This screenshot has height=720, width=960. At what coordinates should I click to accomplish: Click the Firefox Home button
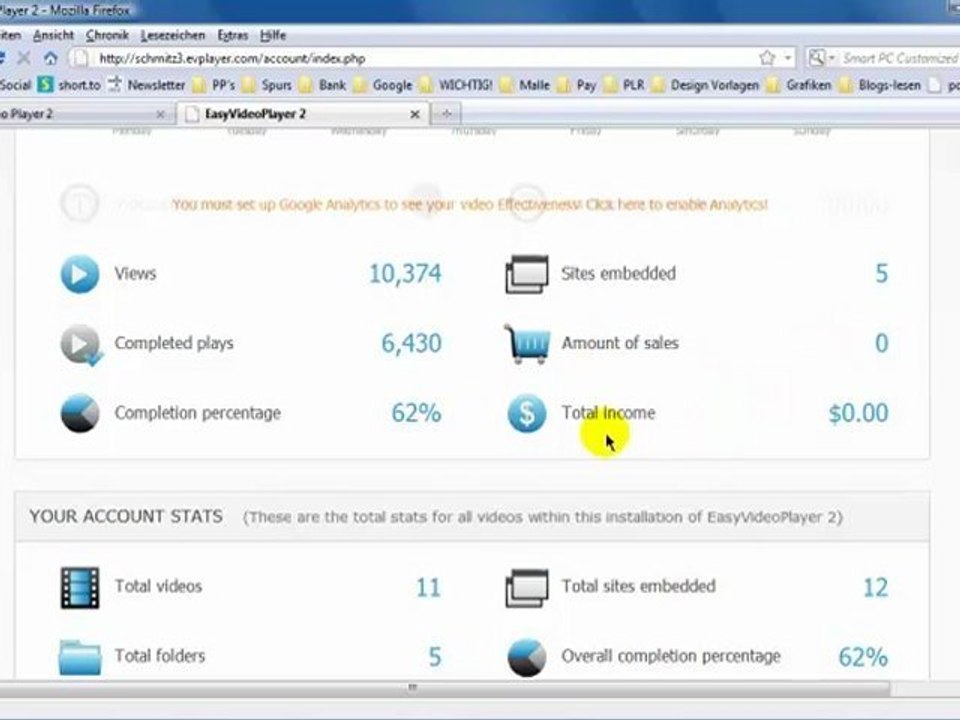tap(51, 59)
